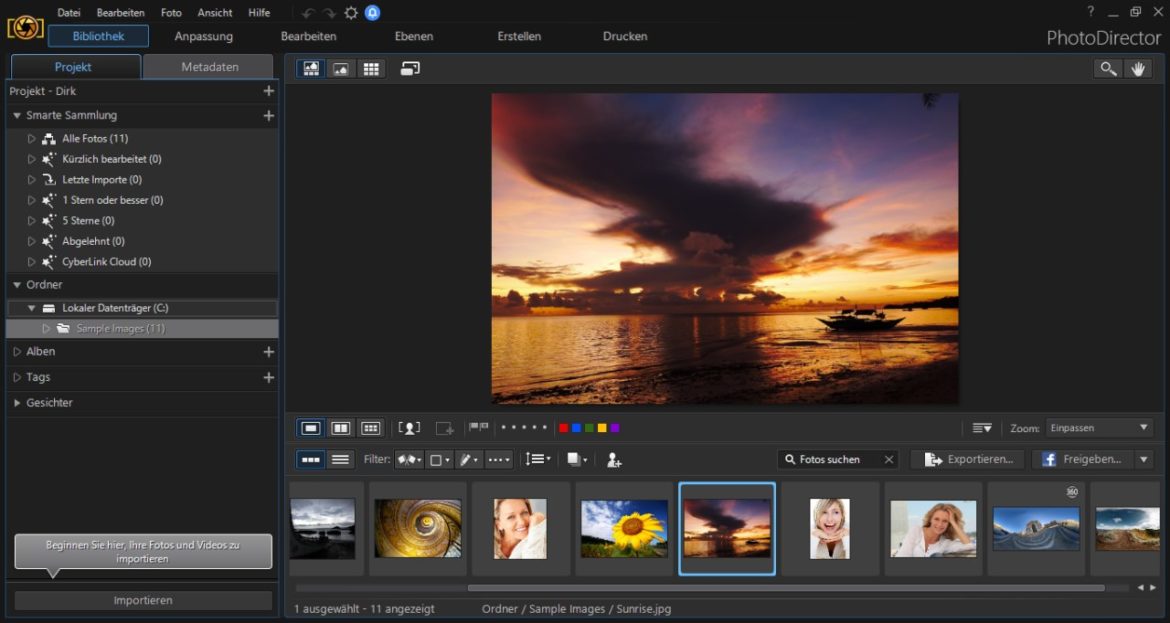Screen dimensions: 1170x623
Task: Clear the photo search field
Action: (889, 460)
